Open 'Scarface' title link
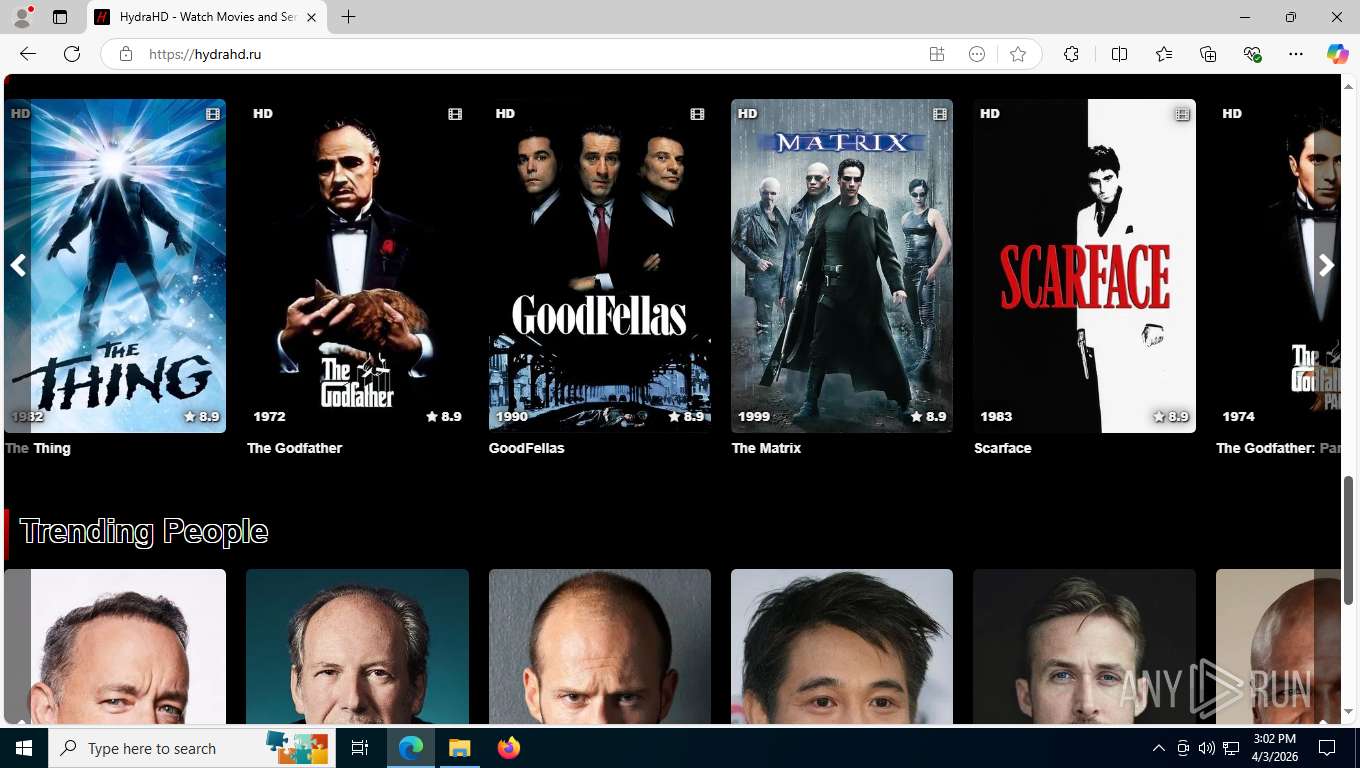This screenshot has width=1360, height=768. 1003,448
